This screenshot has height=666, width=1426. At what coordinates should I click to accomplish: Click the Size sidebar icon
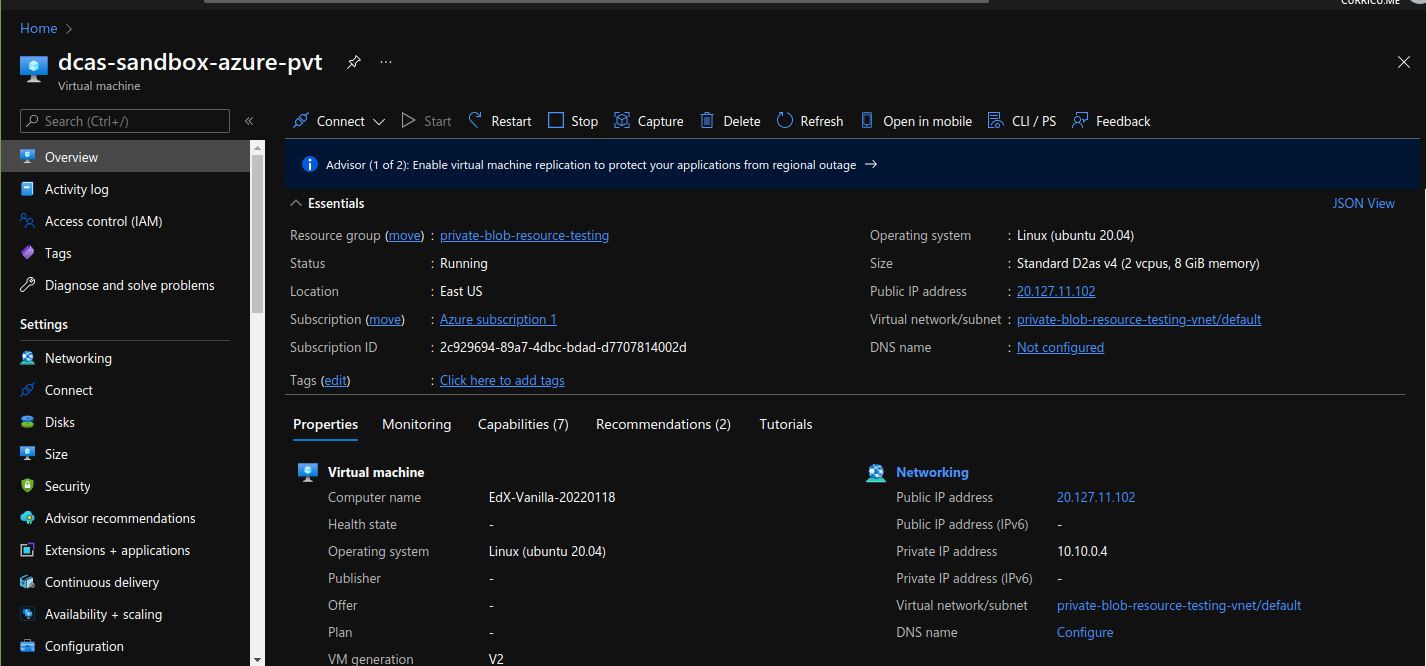[27, 454]
